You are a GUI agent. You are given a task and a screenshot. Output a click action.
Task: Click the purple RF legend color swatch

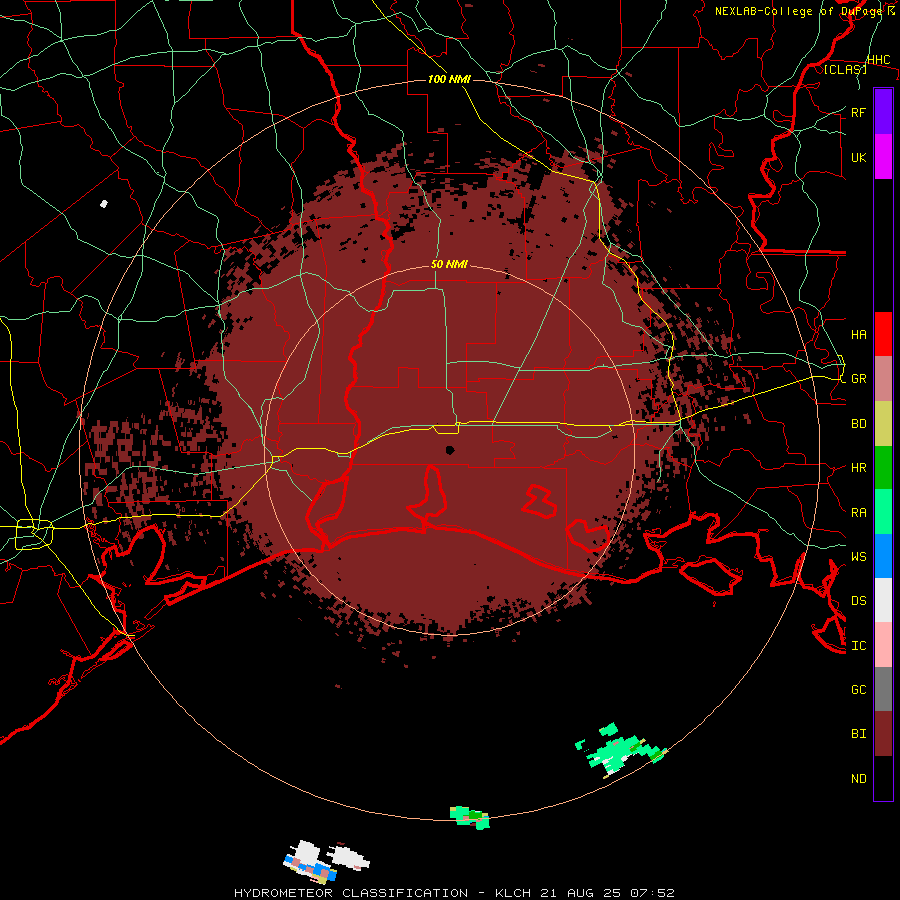pyautogui.click(x=883, y=112)
